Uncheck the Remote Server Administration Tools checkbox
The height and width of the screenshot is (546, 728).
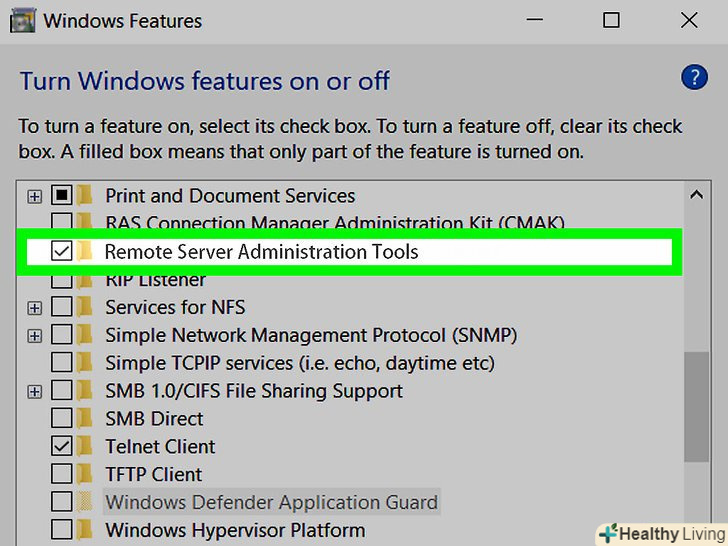(62, 252)
